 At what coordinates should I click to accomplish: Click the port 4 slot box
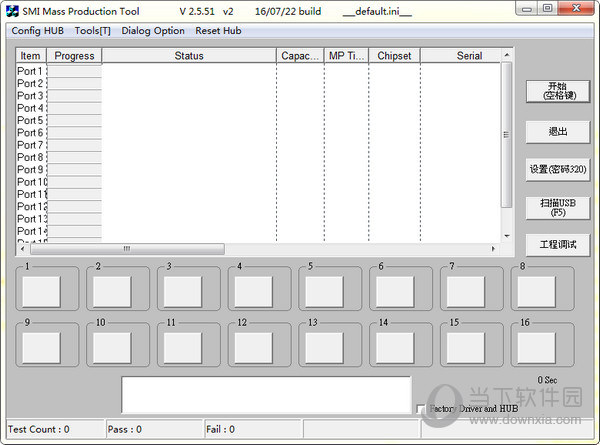254,292
